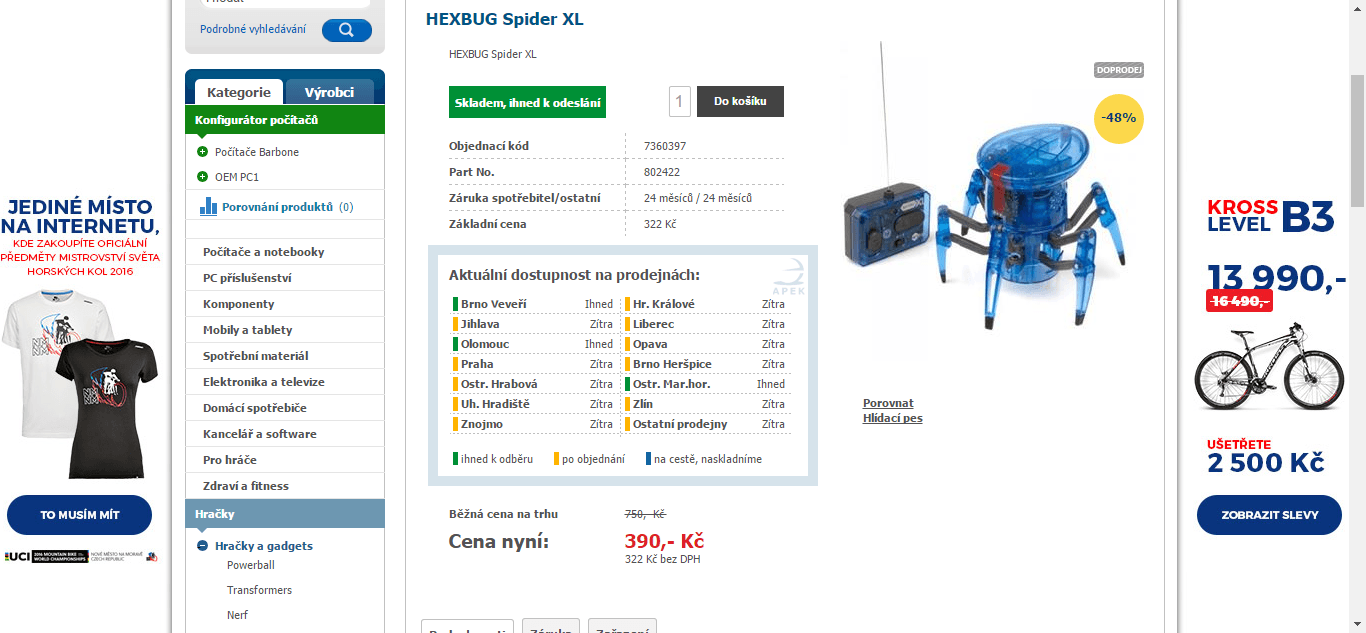Click green ihned k odběru legend marker
Screen dimensions: 1366x633
[455, 459]
